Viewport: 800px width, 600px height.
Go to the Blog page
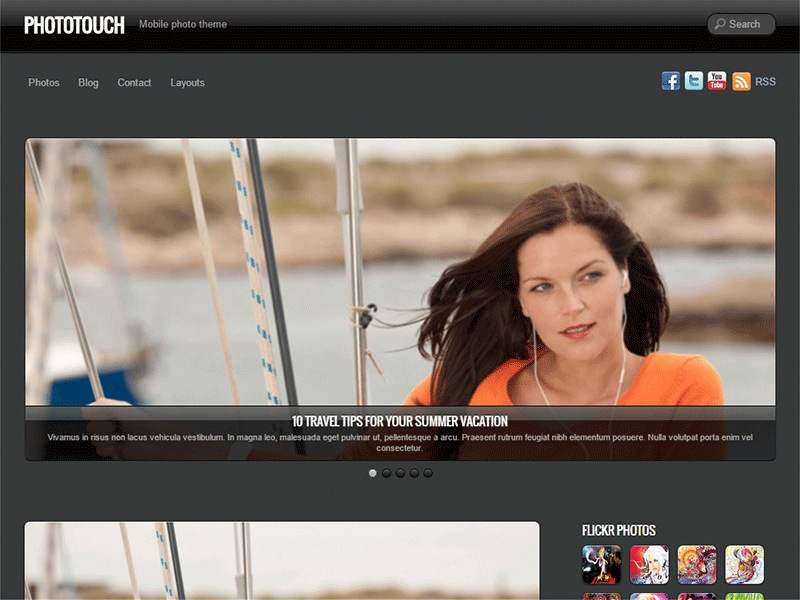coord(88,83)
